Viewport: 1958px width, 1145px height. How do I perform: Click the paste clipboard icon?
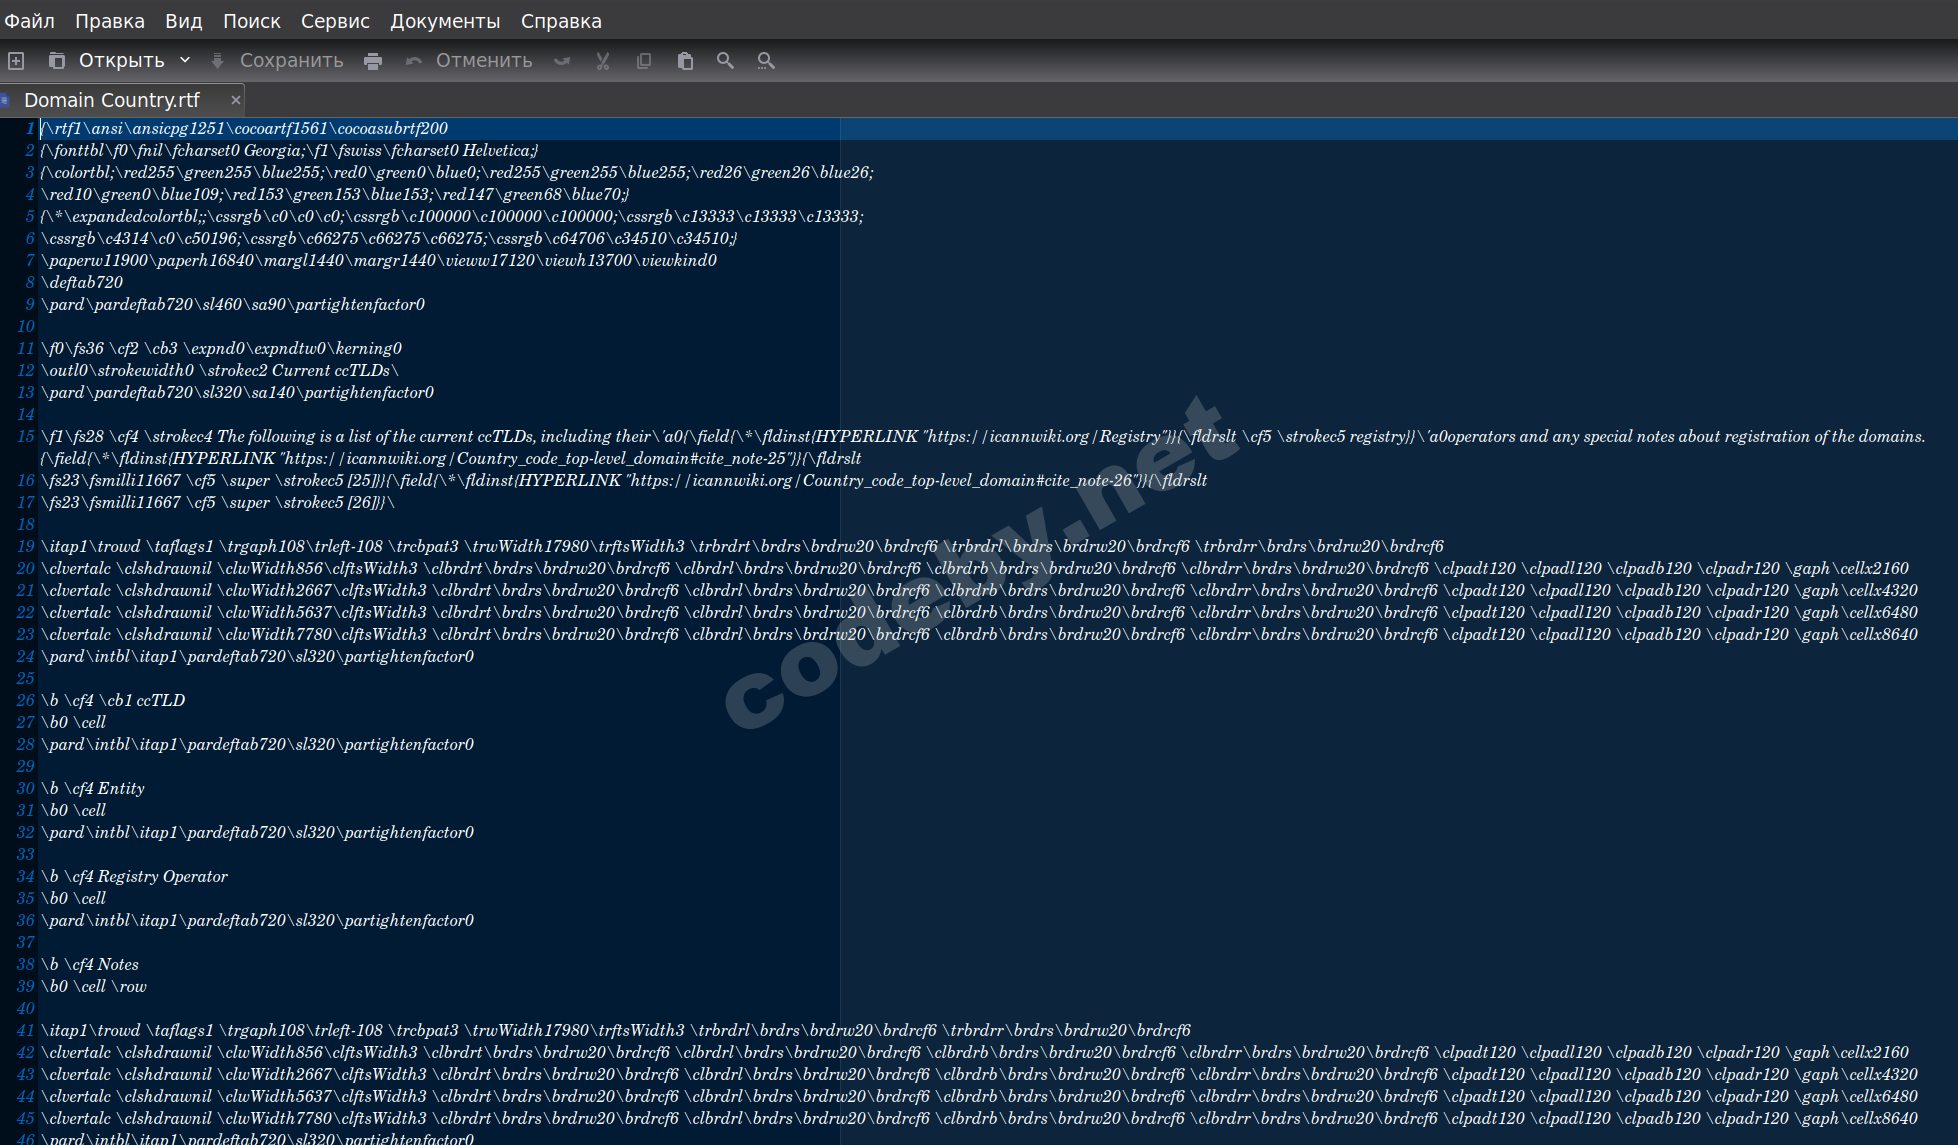pyautogui.click(x=685, y=61)
